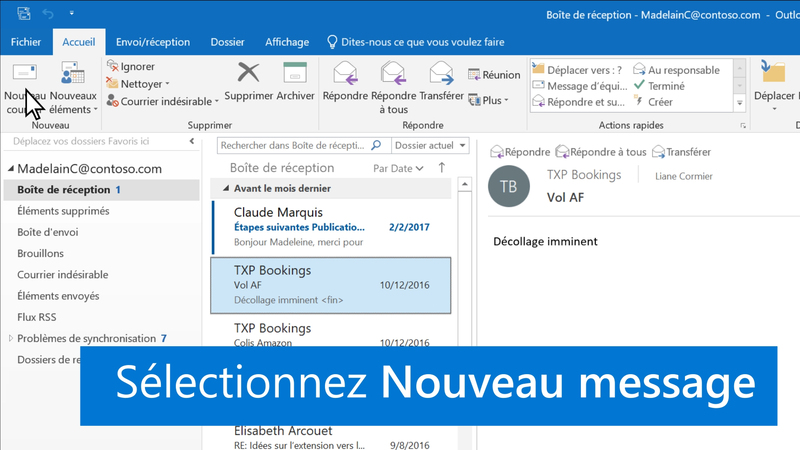Click Répondre in the reading pane
The image size is (800, 450).
519,152
